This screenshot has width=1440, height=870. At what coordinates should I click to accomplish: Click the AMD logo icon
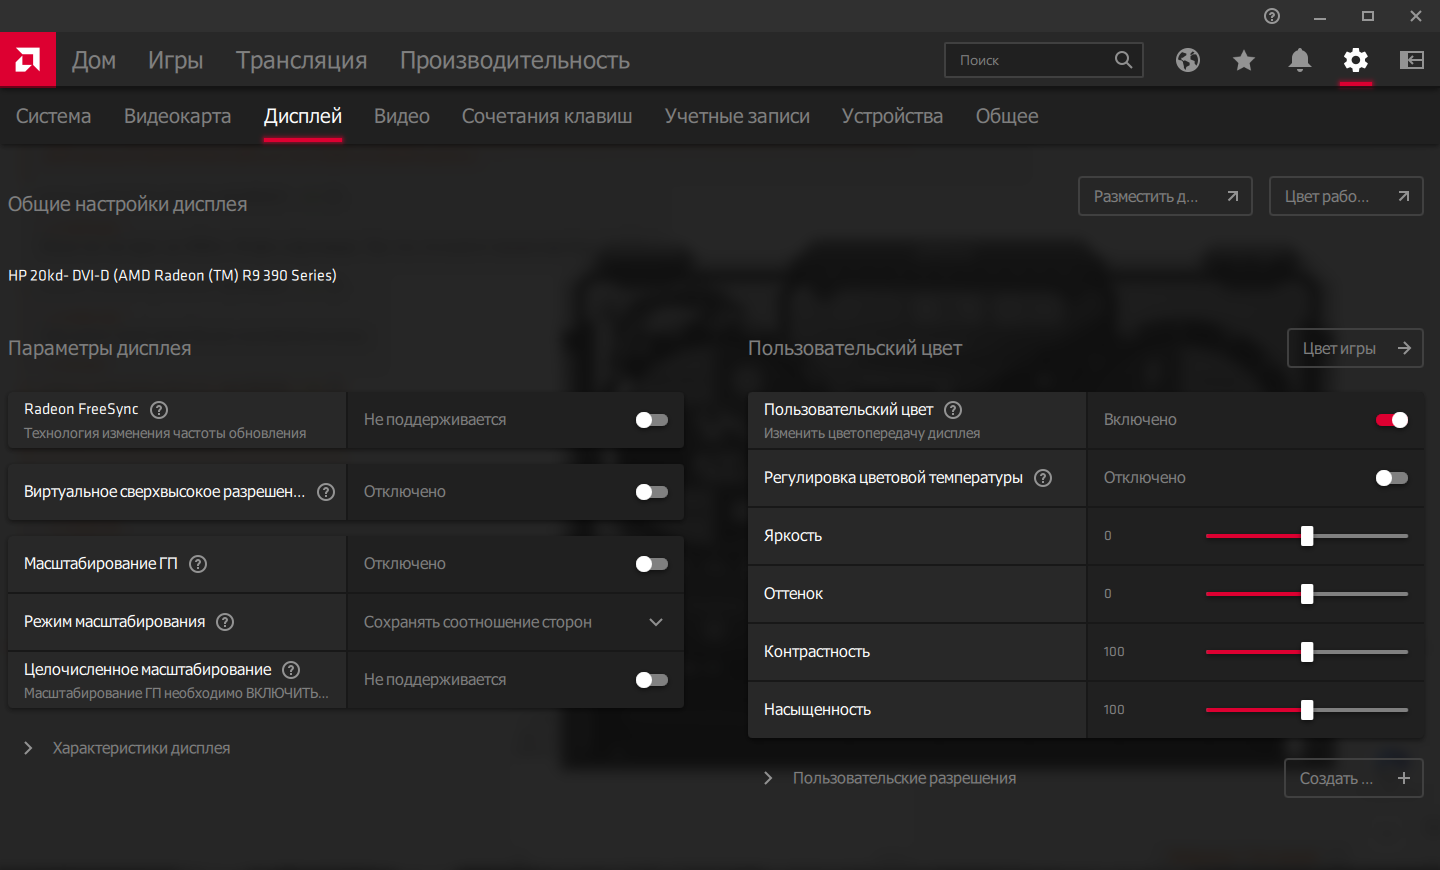pos(28,60)
